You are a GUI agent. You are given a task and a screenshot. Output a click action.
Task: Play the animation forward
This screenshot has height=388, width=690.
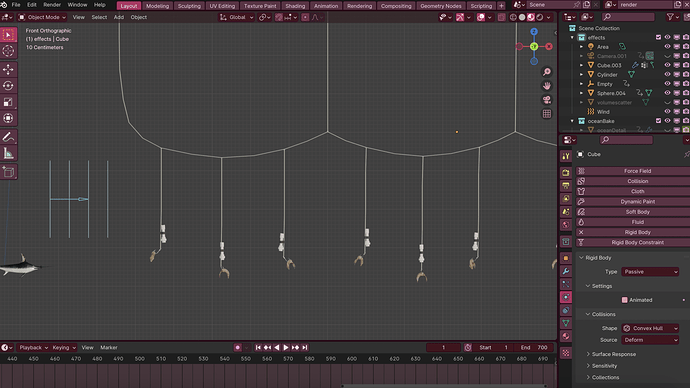click(x=286, y=348)
